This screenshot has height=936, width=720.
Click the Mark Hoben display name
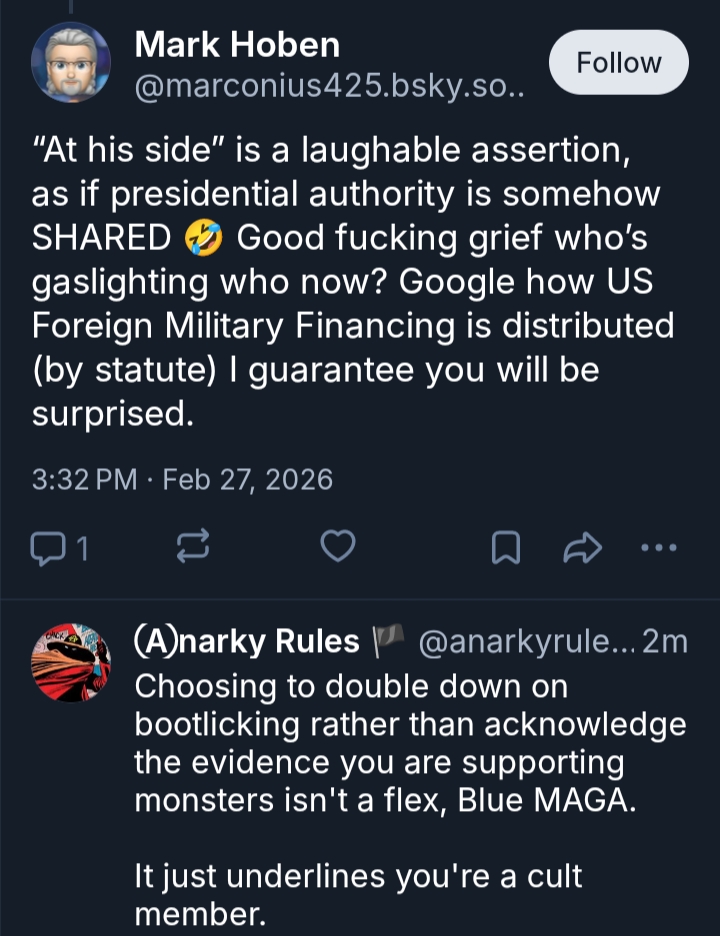point(237,44)
